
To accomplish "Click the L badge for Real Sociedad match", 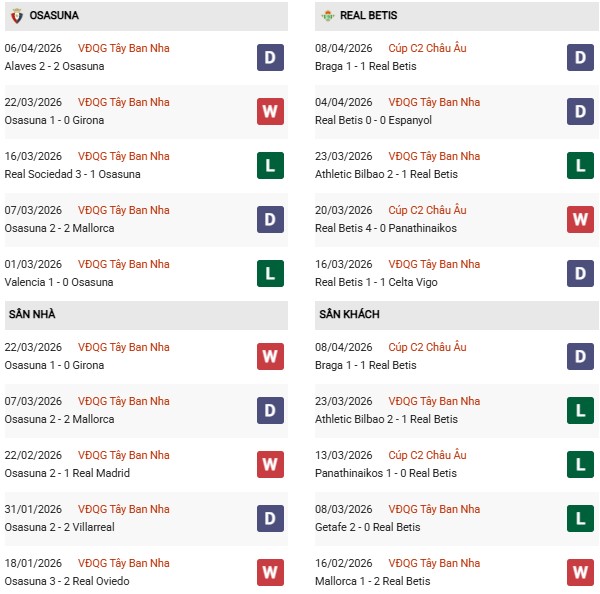I will [x=270, y=165].
